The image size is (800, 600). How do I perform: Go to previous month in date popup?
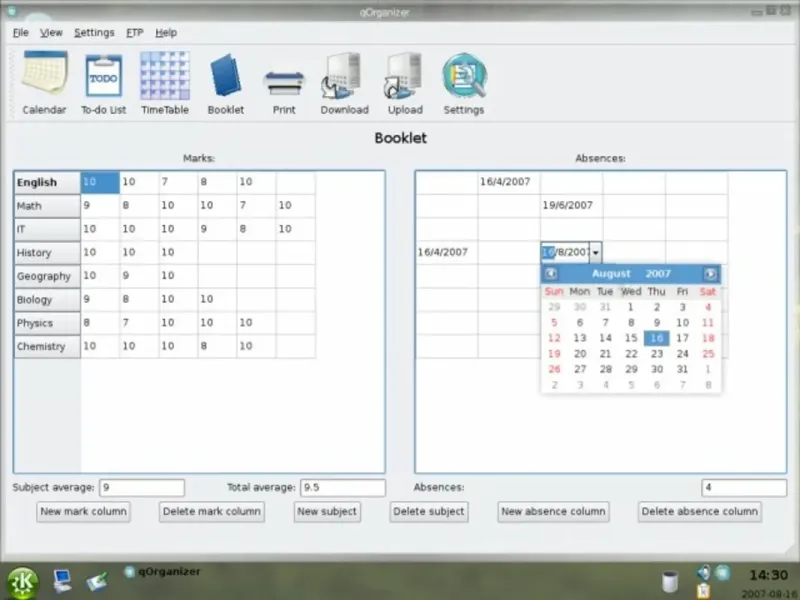551,273
